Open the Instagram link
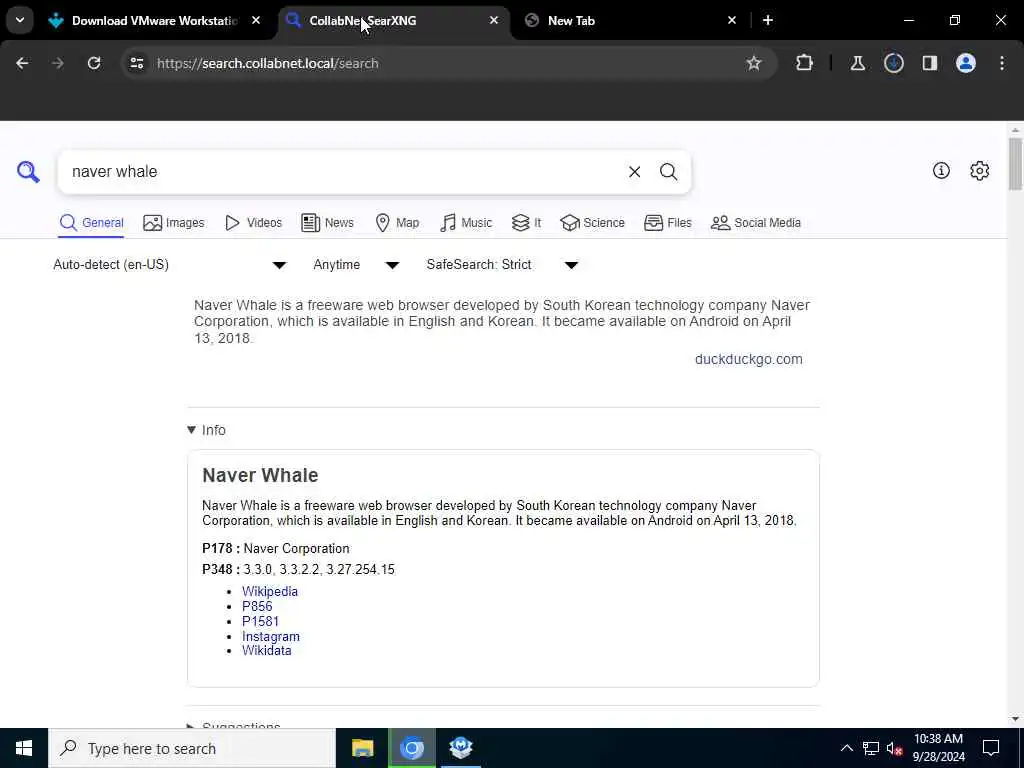This screenshot has width=1024, height=768. coord(270,636)
